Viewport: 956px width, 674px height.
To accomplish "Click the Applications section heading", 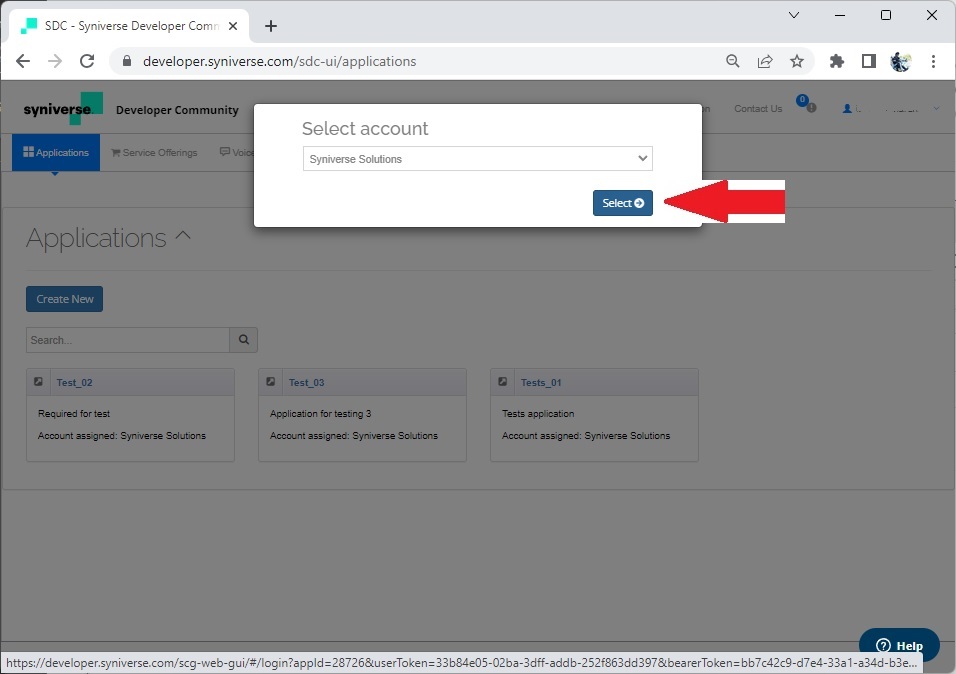I will 96,238.
